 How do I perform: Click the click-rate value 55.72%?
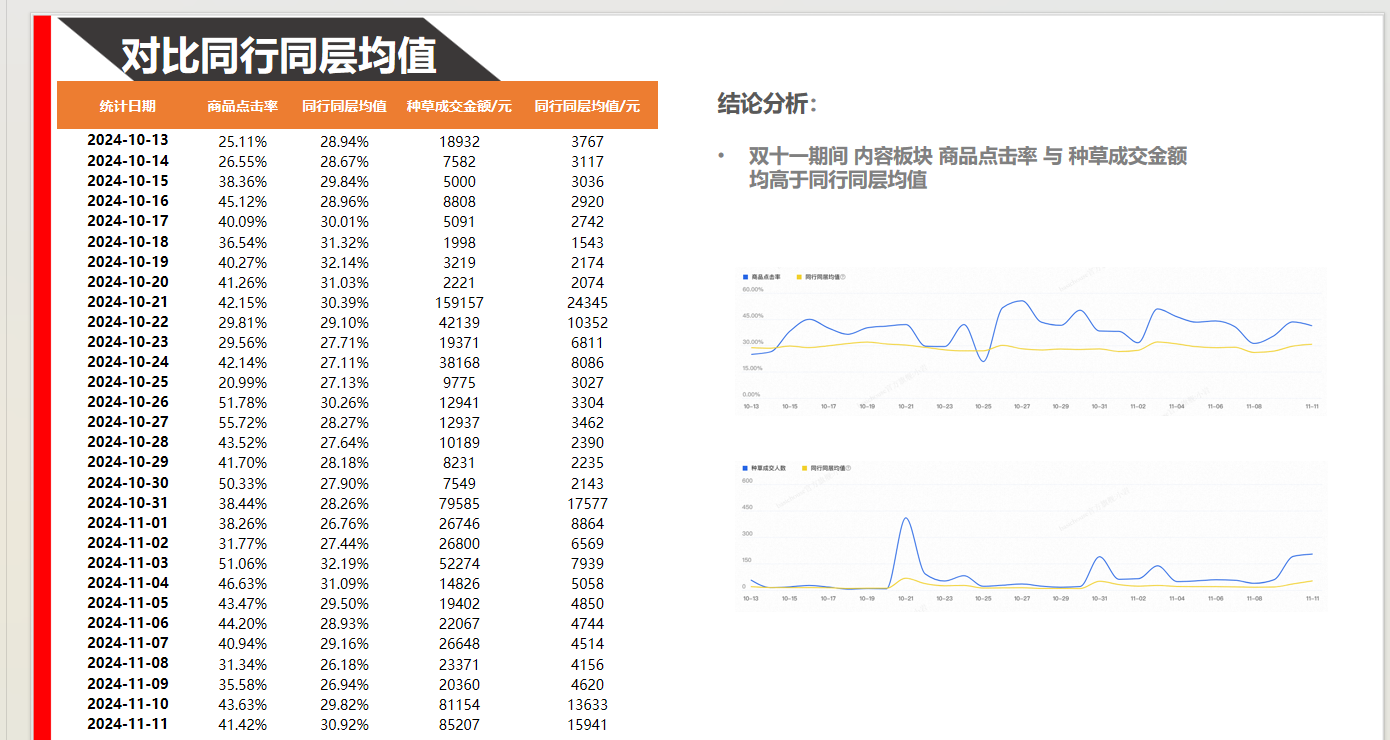(243, 423)
